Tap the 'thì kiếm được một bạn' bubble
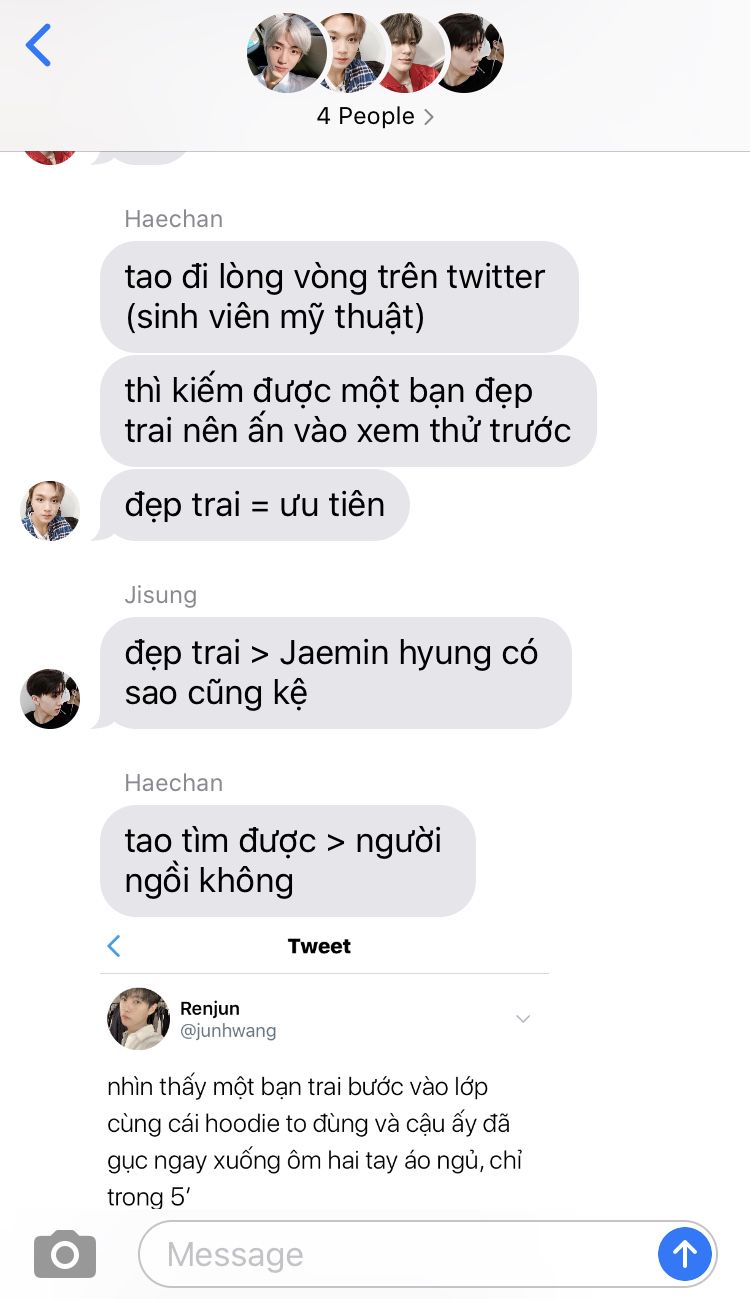The height and width of the screenshot is (1299, 750). pos(348,411)
